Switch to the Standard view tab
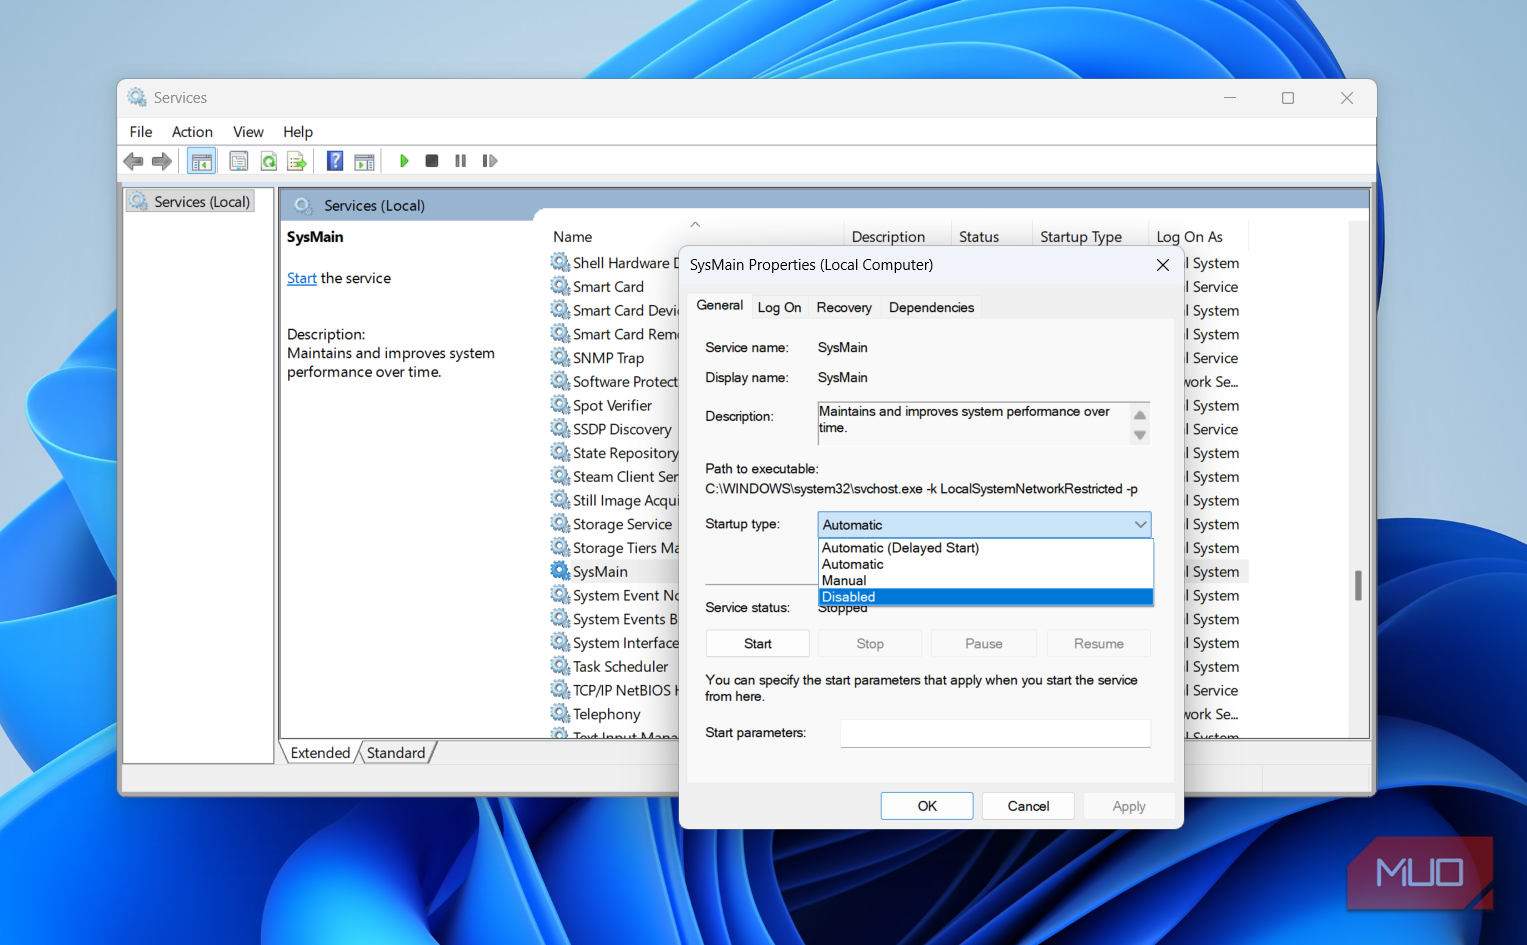Screen dimensions: 1527x945 (396, 753)
